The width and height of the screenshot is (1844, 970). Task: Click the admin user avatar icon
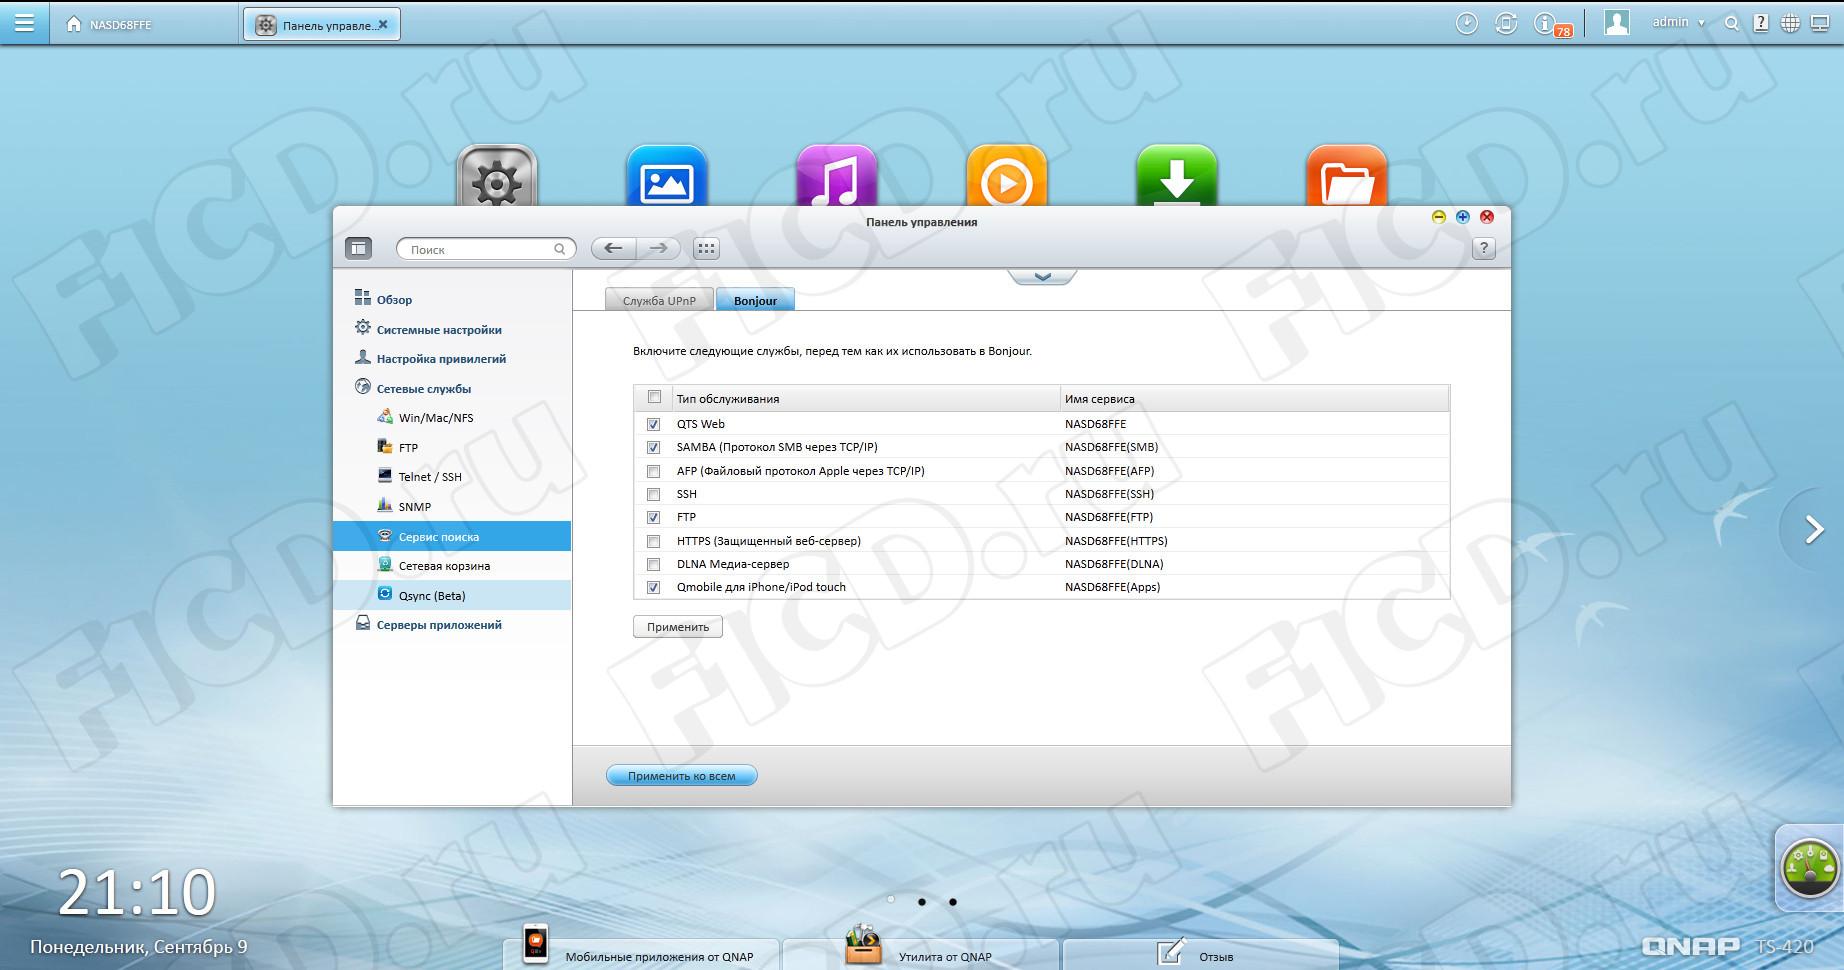click(1616, 23)
